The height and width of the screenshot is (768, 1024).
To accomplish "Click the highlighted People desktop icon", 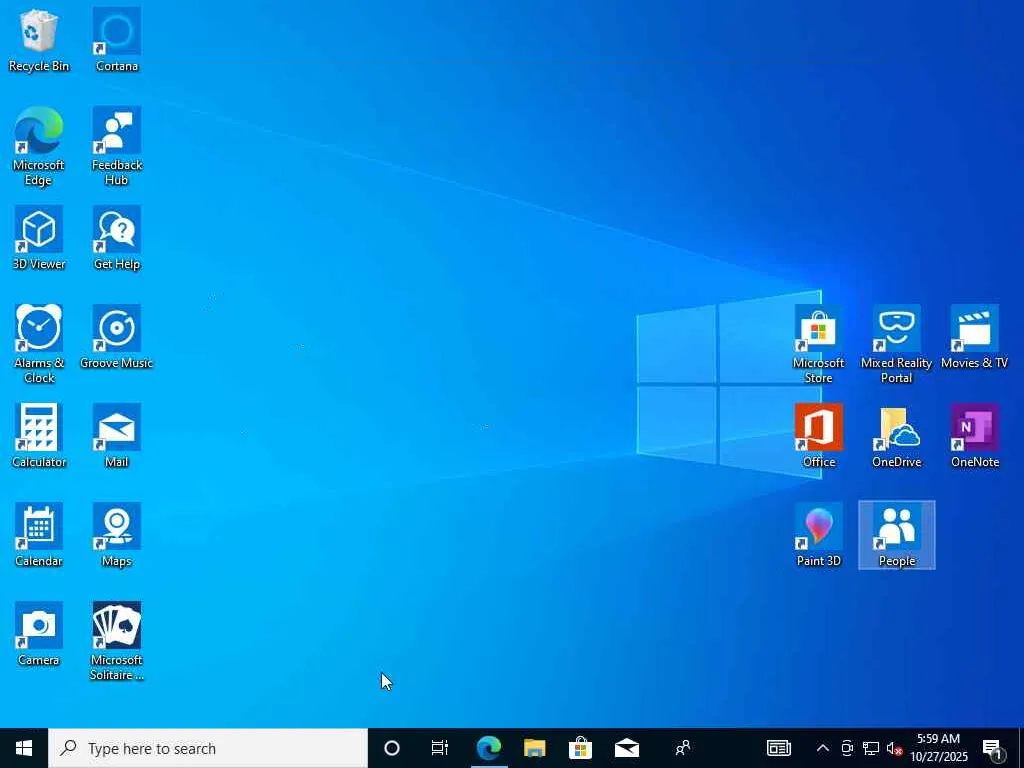I will (897, 536).
